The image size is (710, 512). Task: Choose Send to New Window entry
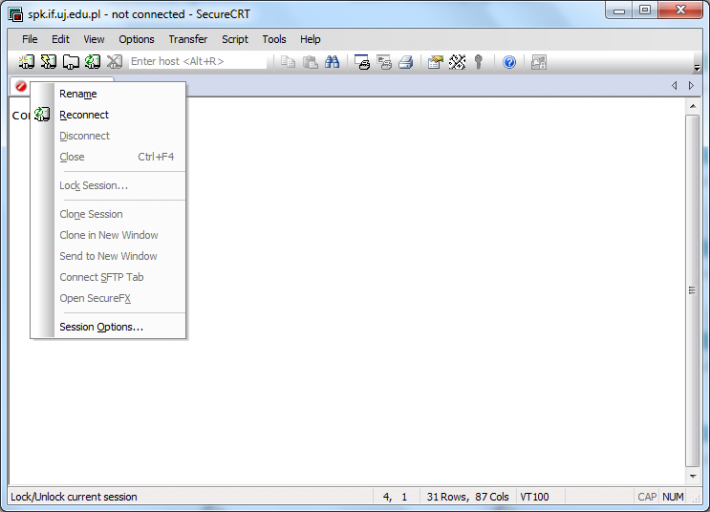click(x=108, y=256)
